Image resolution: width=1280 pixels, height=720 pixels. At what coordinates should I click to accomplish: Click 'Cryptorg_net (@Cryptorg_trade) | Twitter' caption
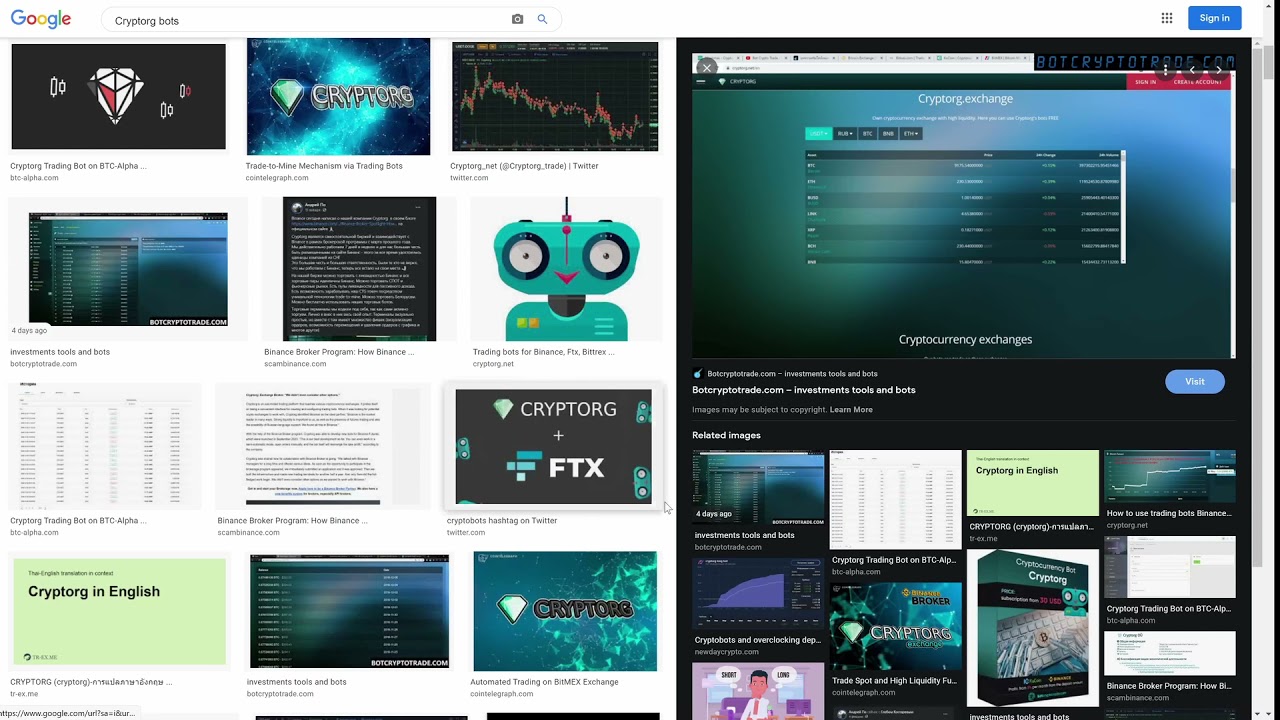[524, 166]
